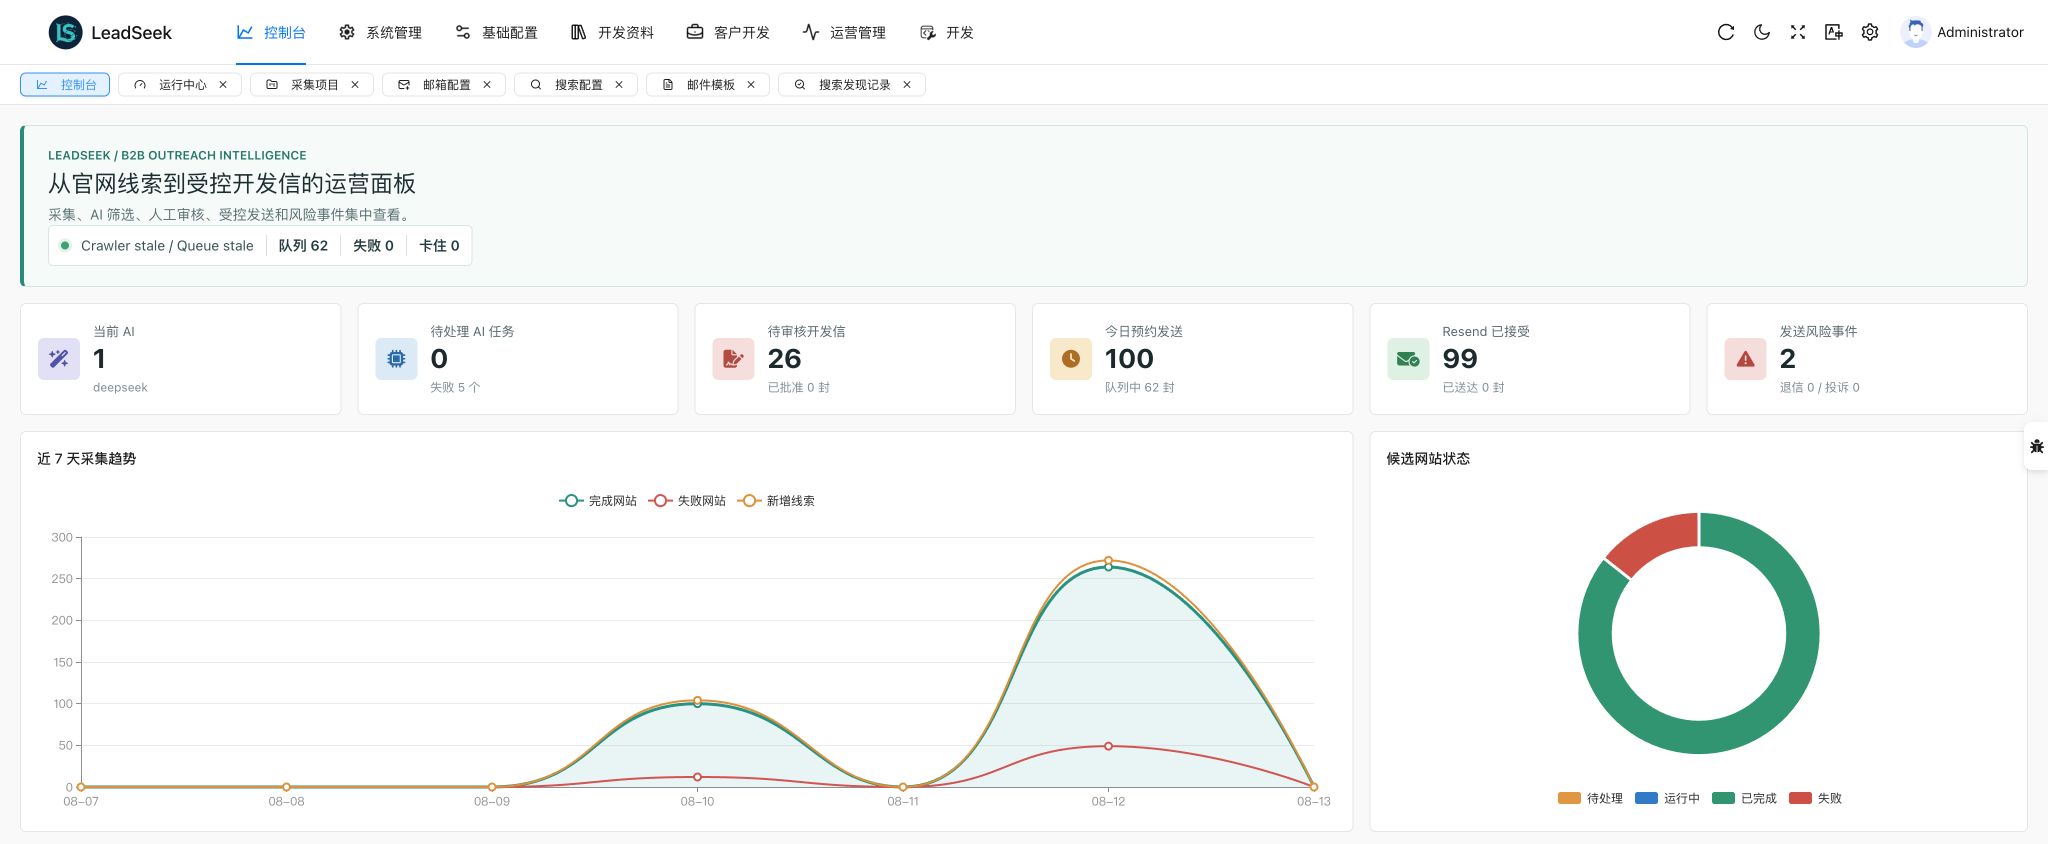Close the 运行中心 tab
The image size is (2048, 844).
click(x=223, y=85)
